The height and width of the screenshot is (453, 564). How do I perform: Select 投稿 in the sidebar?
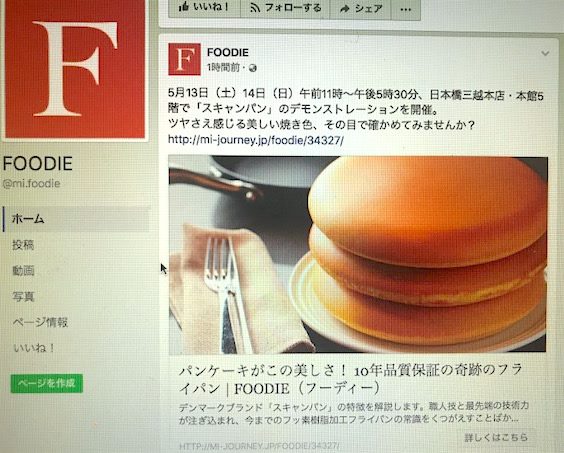(23, 245)
